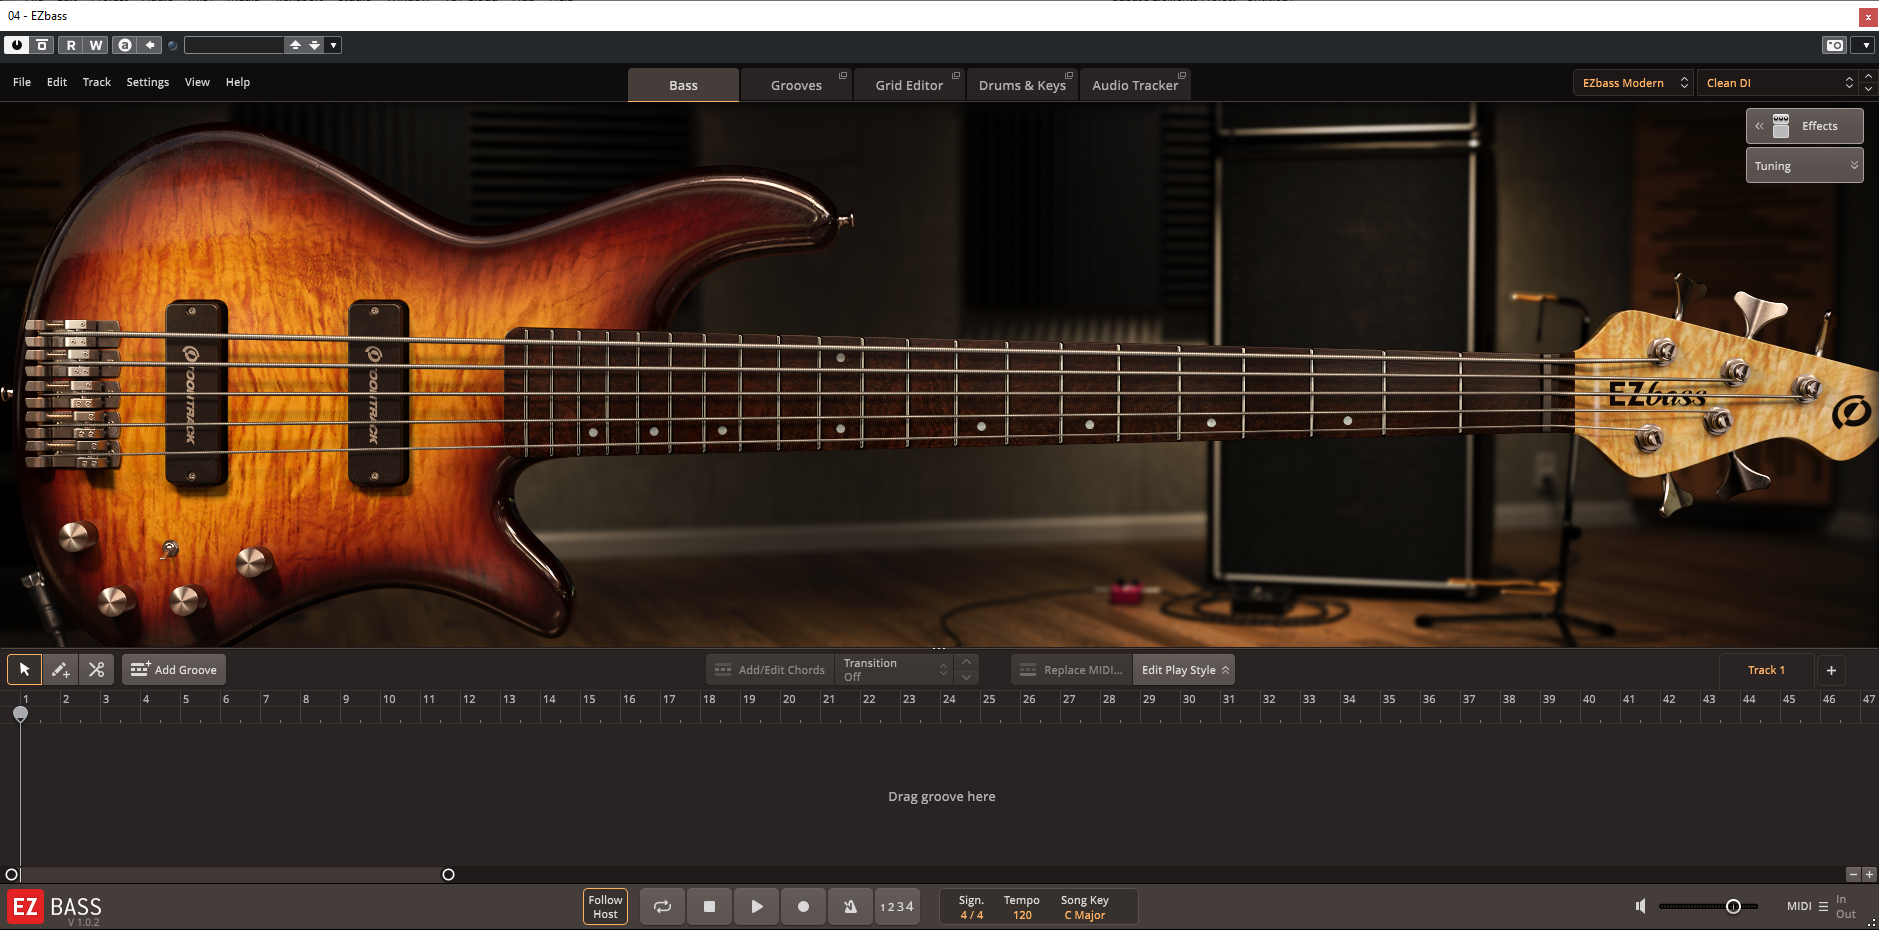This screenshot has height=930, width=1879.
Task: Open the View menu
Action: 197,82
